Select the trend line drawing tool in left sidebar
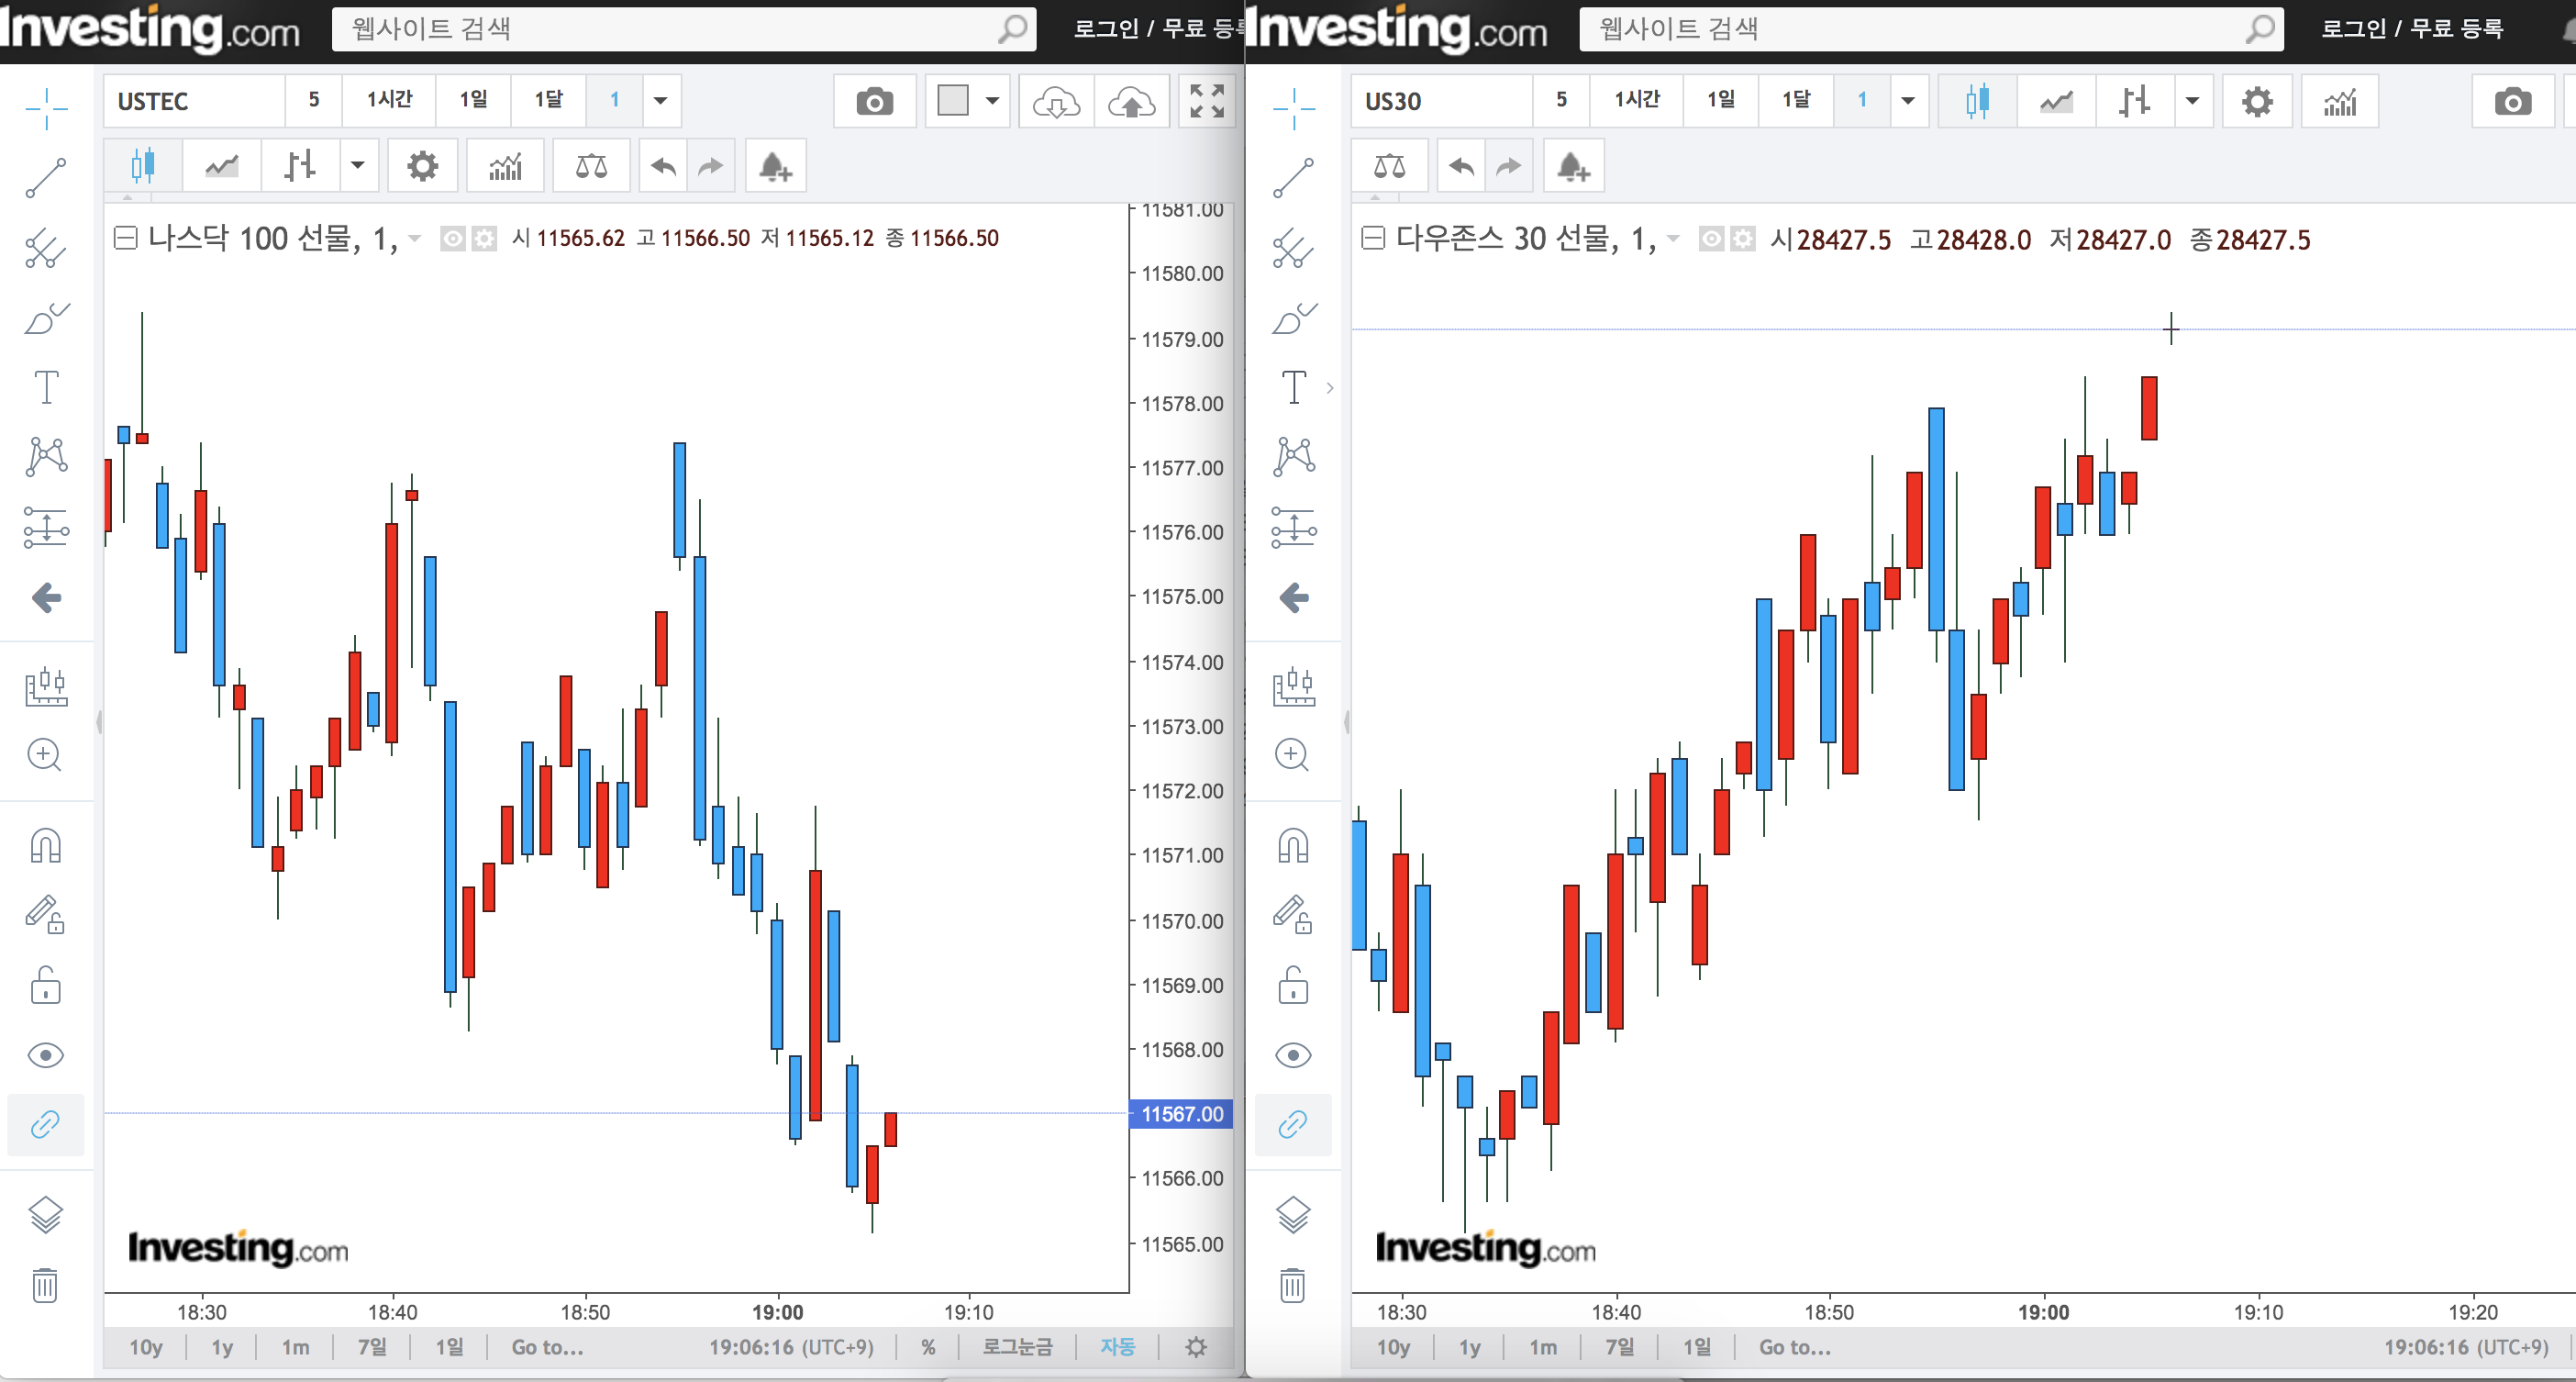2576x1382 pixels. click(46, 178)
